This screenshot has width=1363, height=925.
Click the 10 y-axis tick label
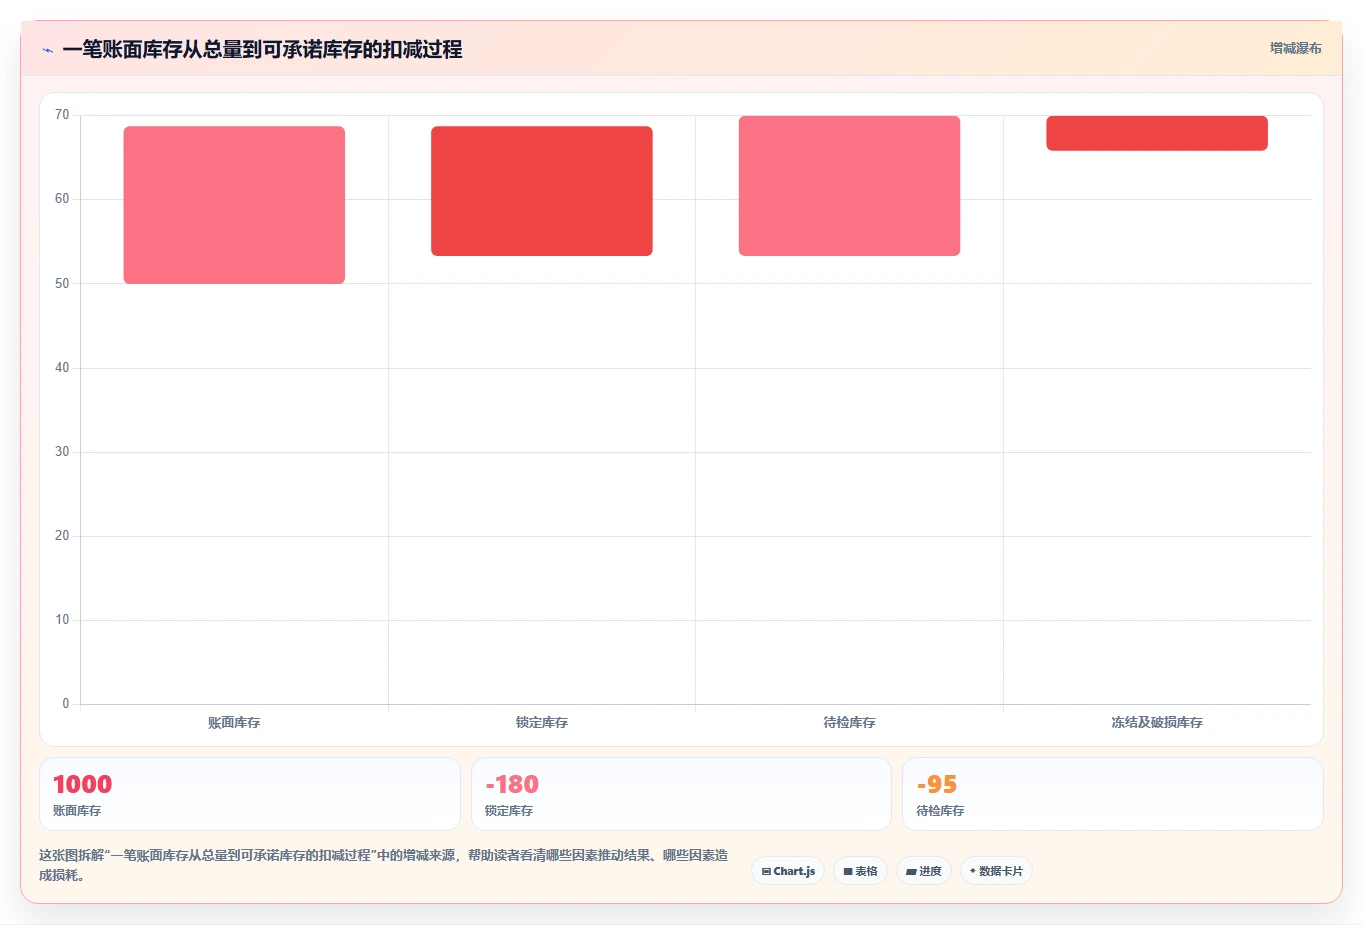(62, 620)
